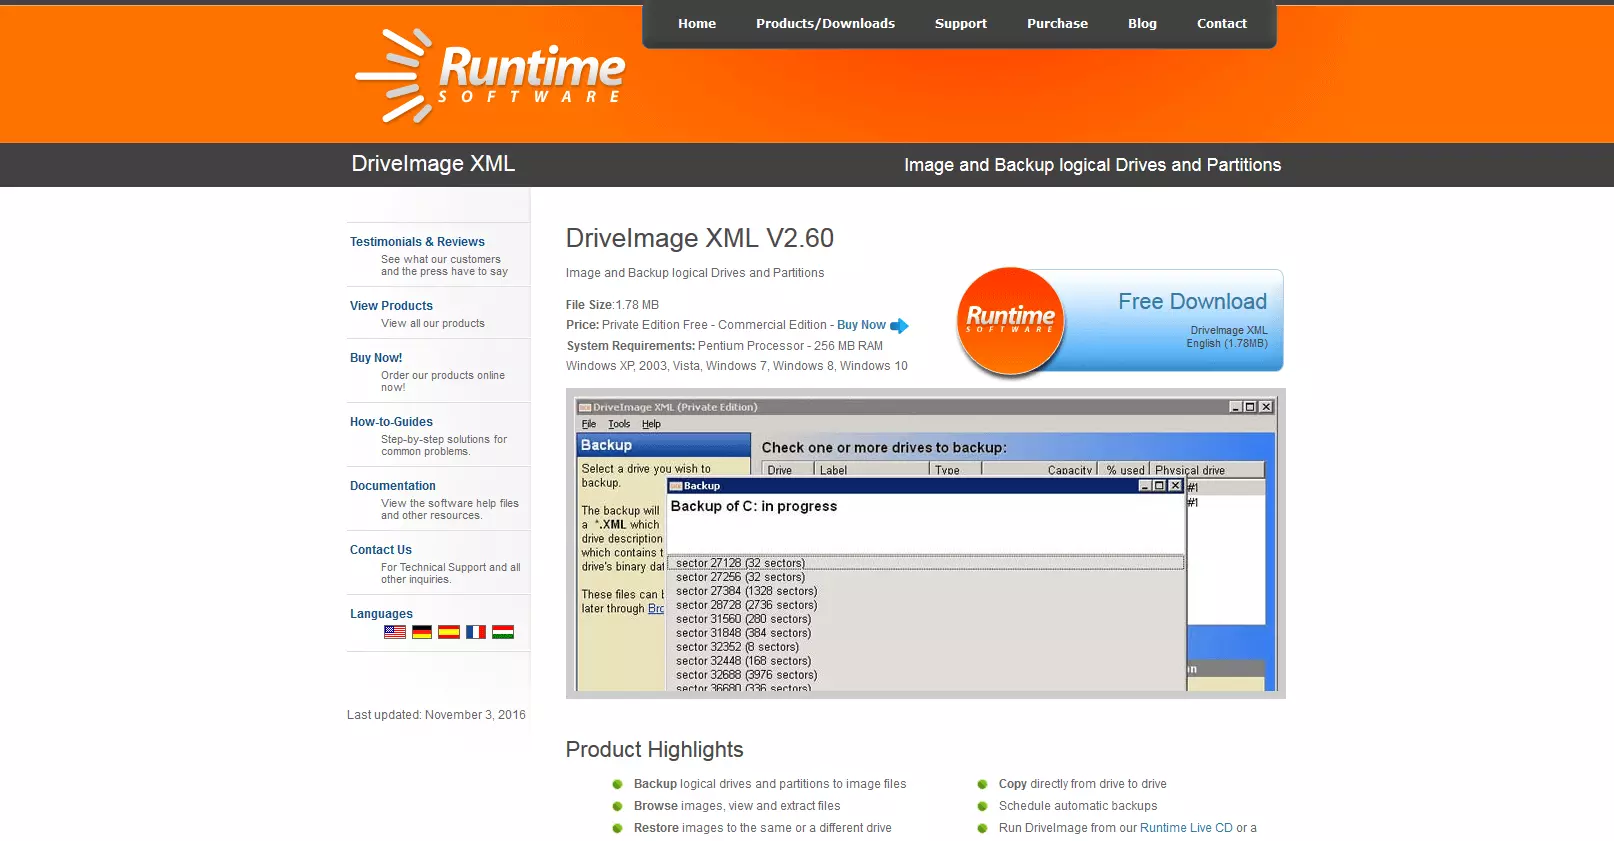Follow the Buy Now price link
Viewport: 1614px width, 841px height.
(861, 325)
